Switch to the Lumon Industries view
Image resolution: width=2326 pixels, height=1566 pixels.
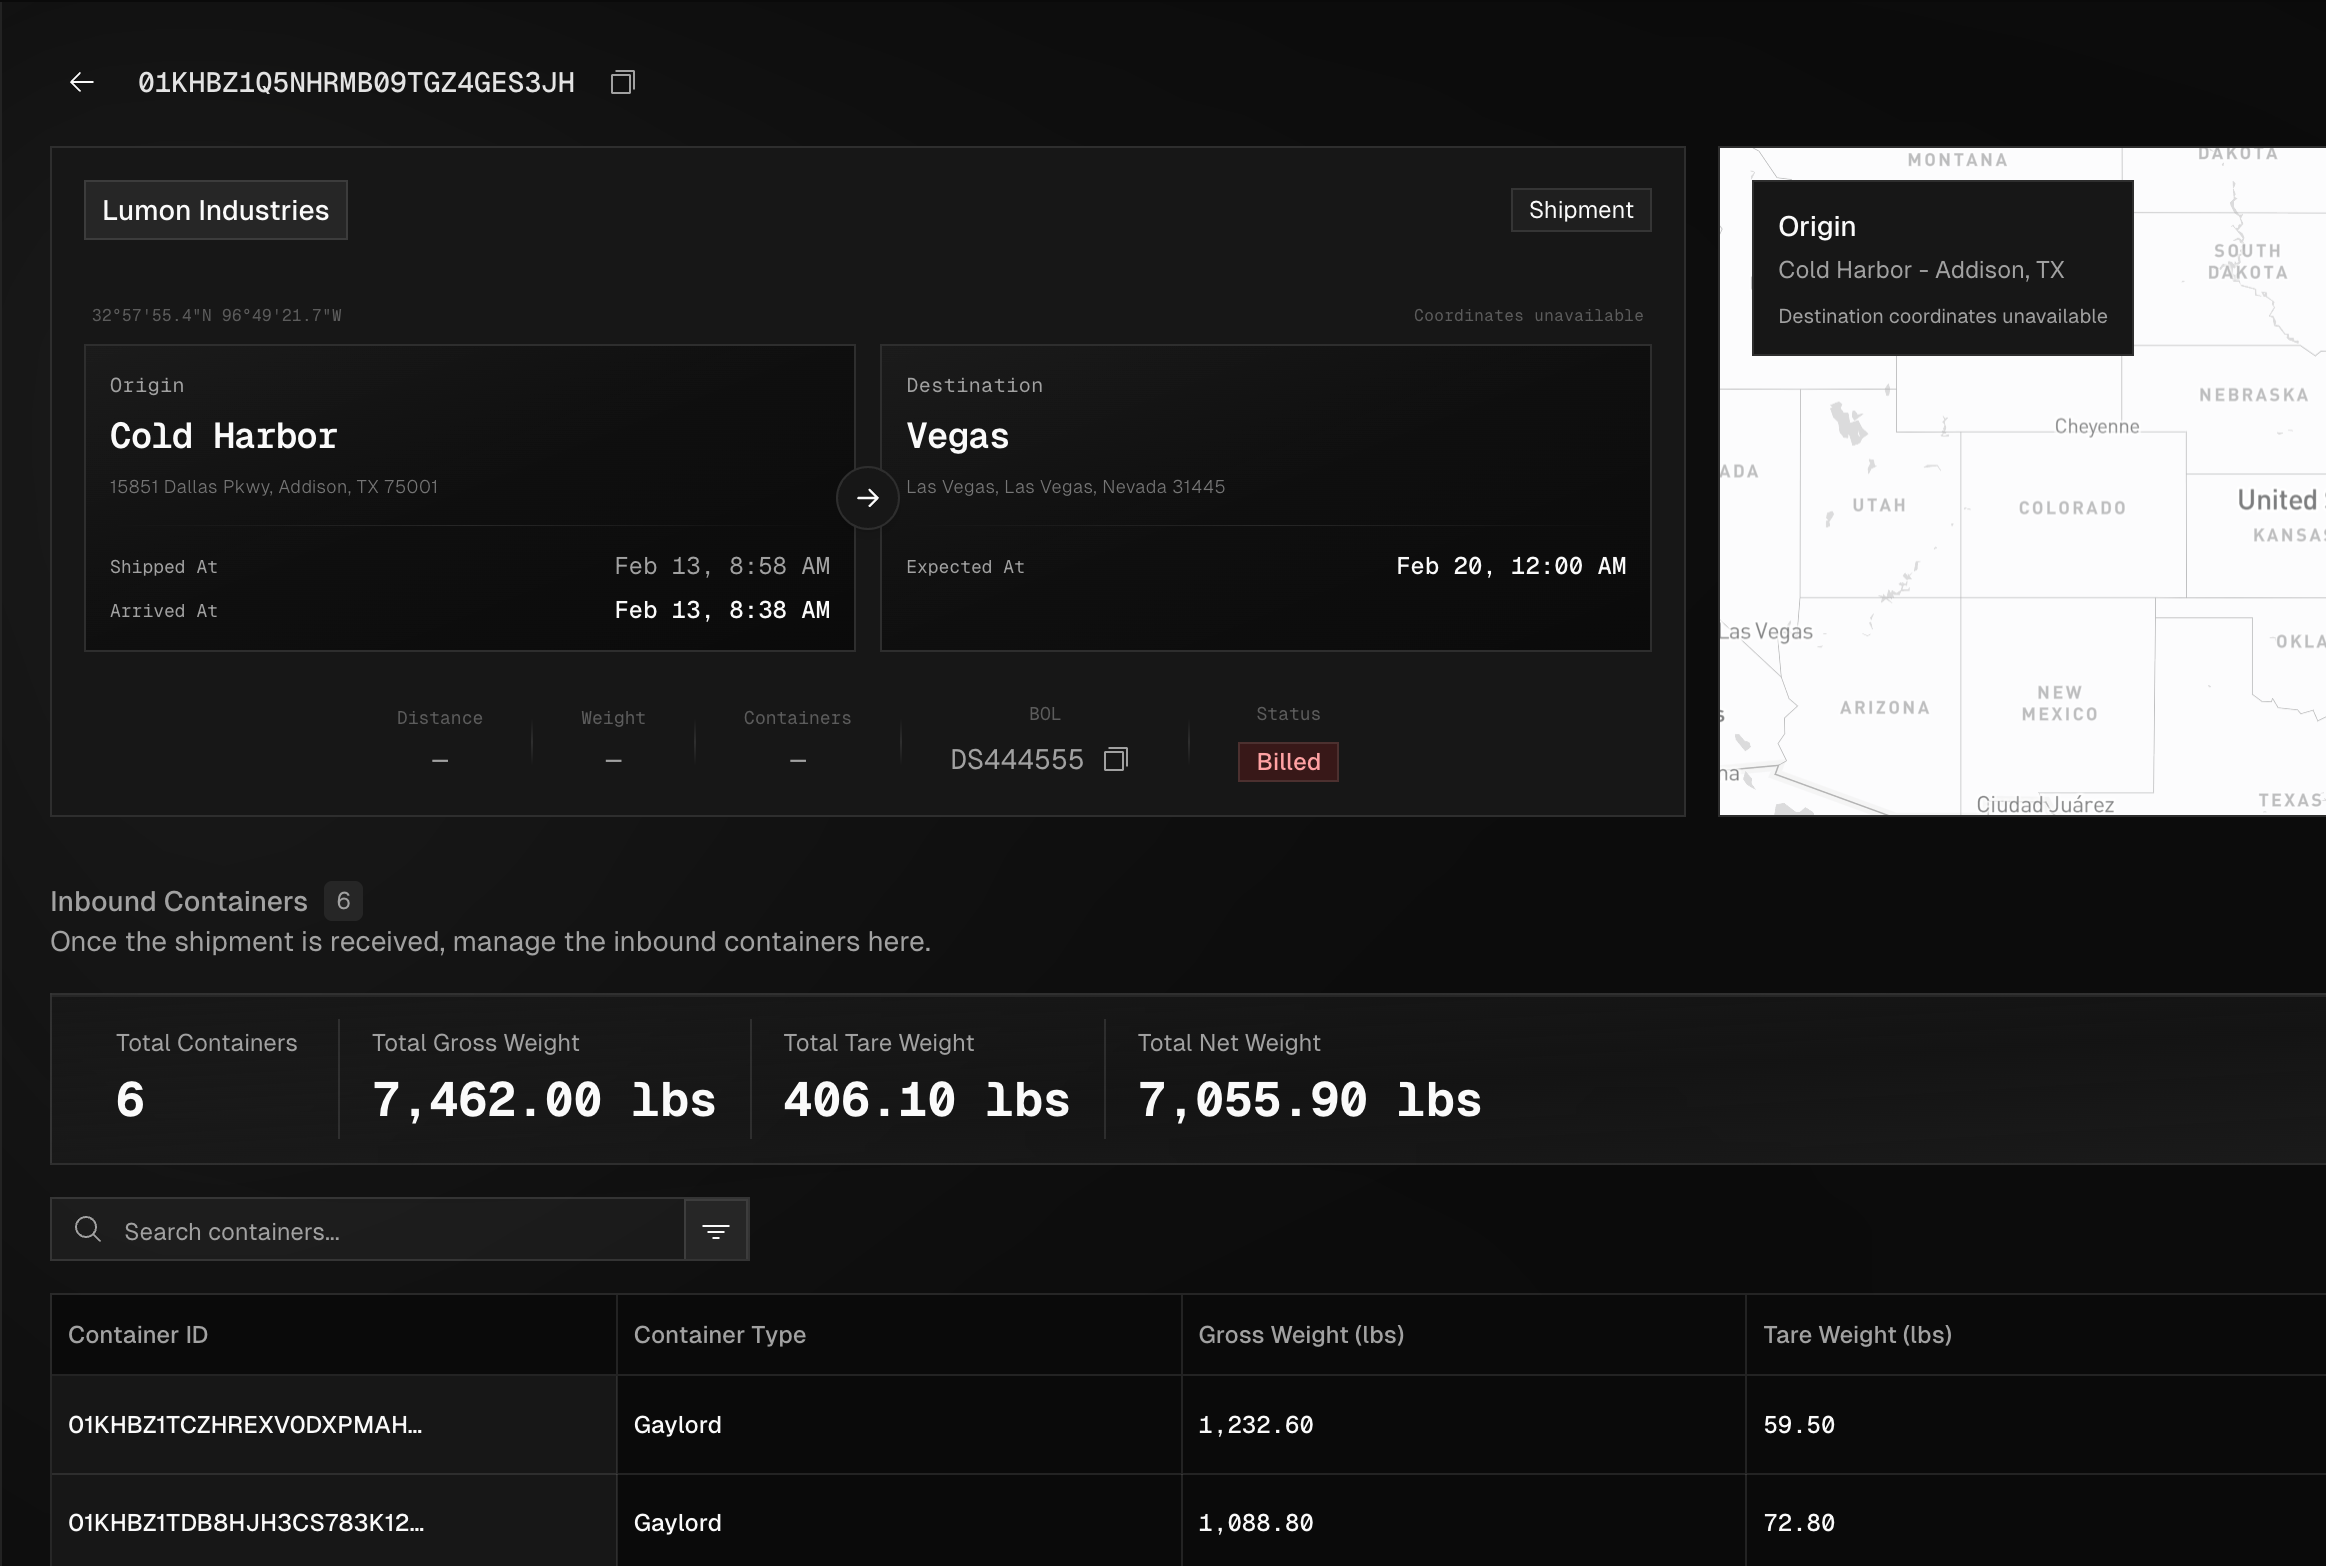(x=216, y=209)
